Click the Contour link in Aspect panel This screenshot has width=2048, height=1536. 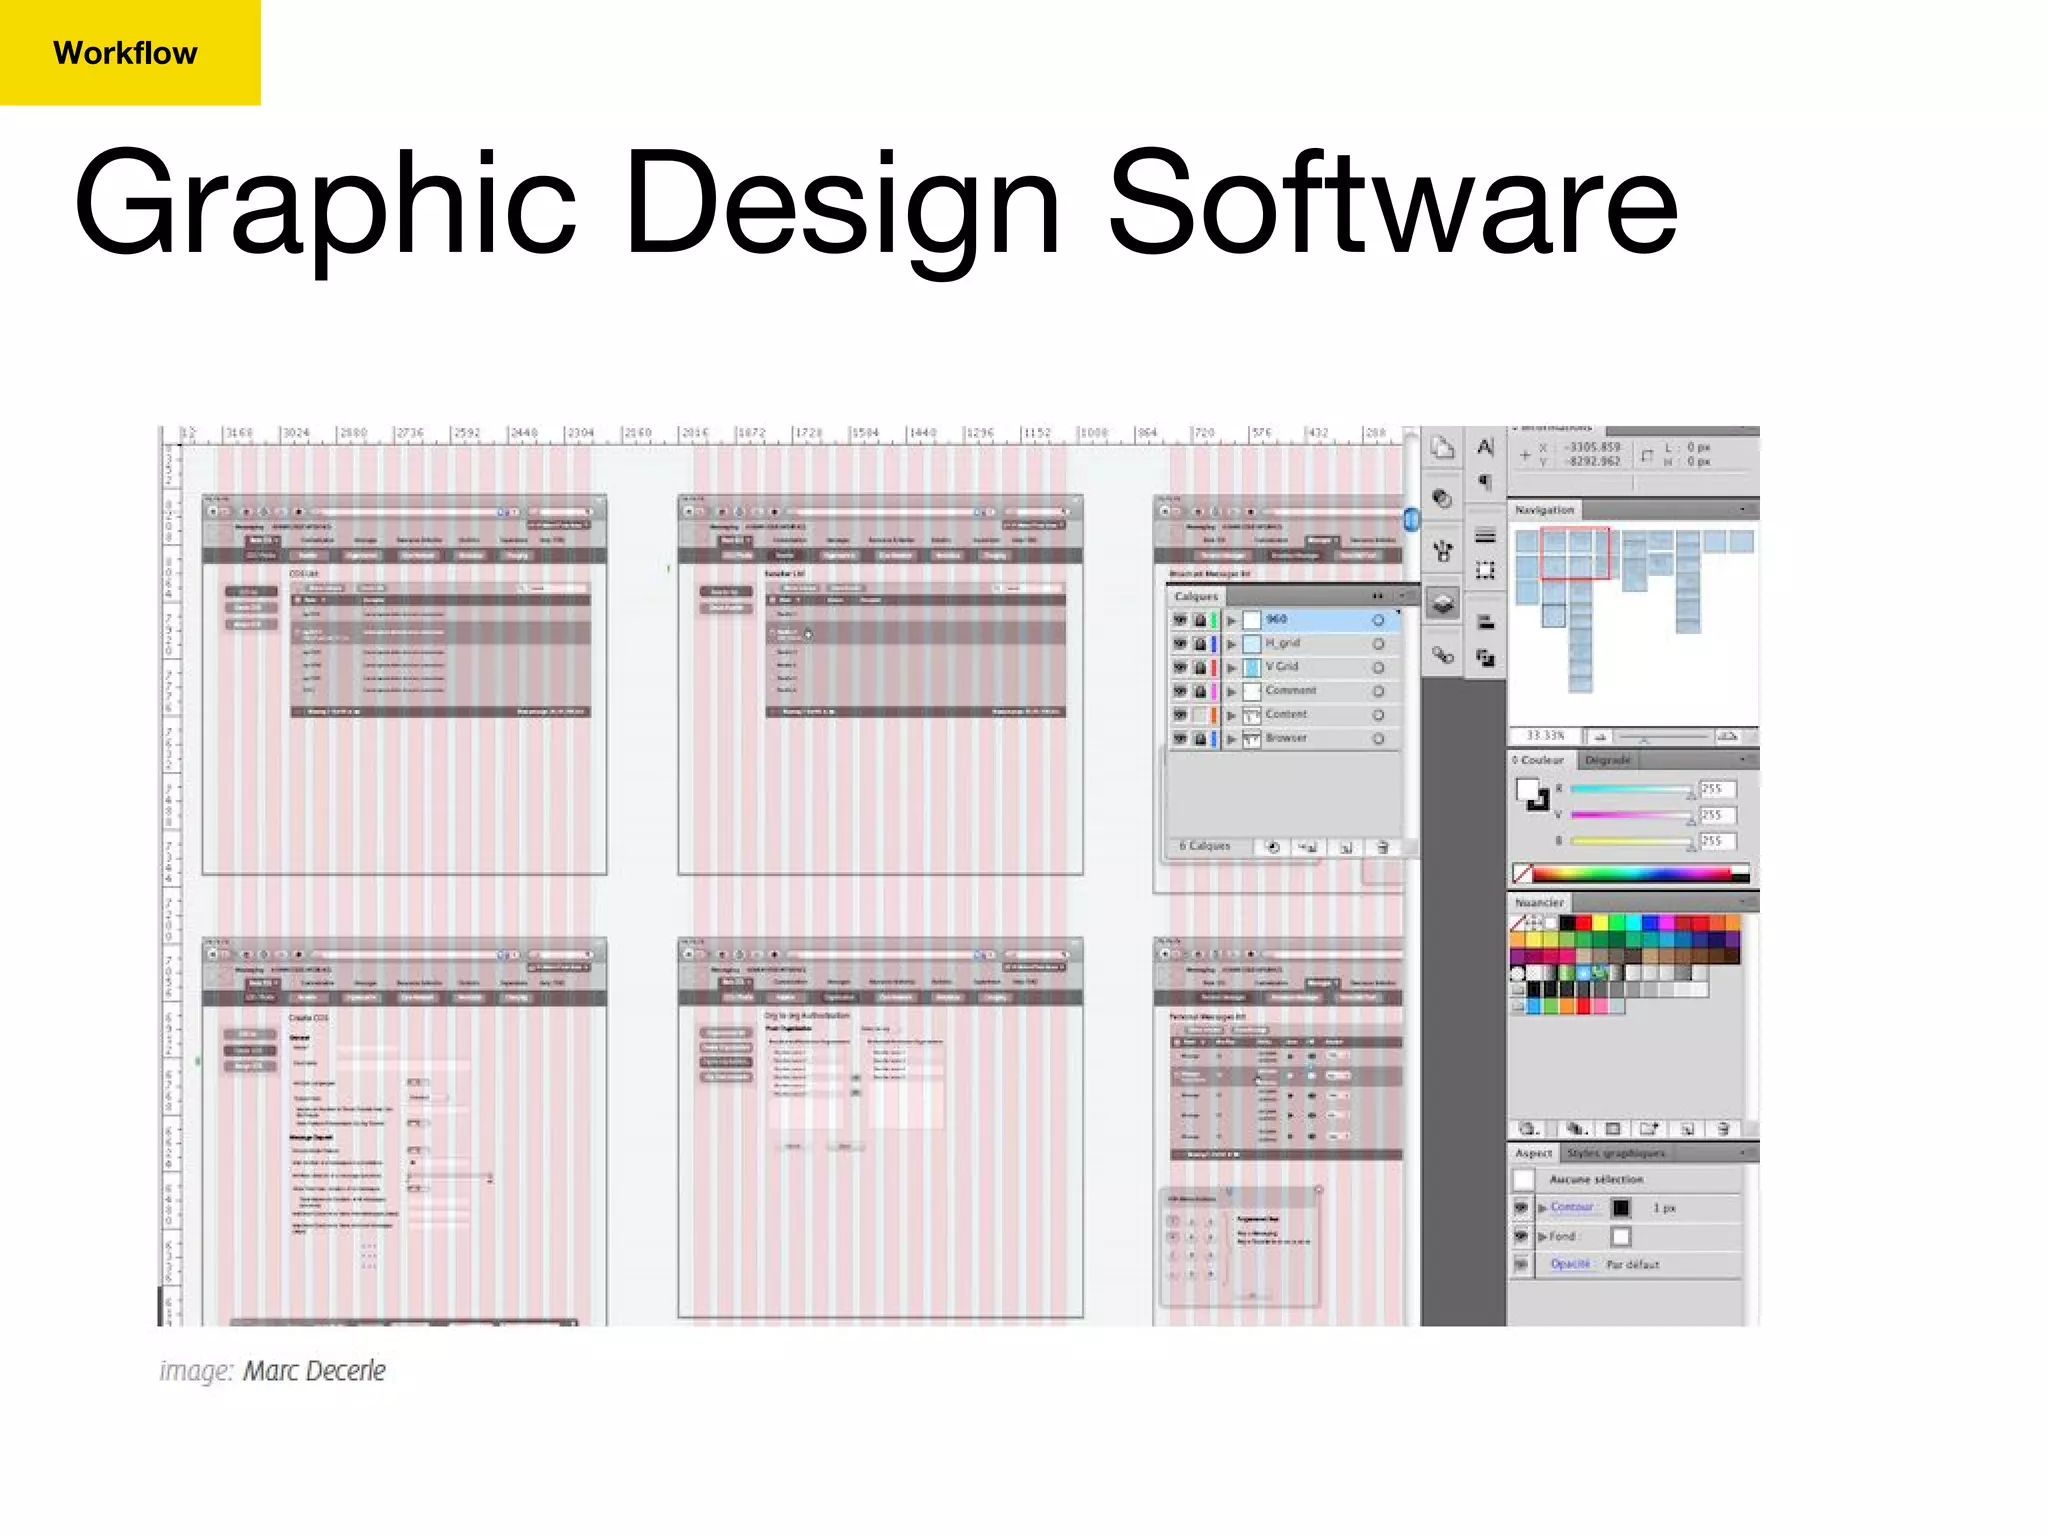coord(1572,1207)
